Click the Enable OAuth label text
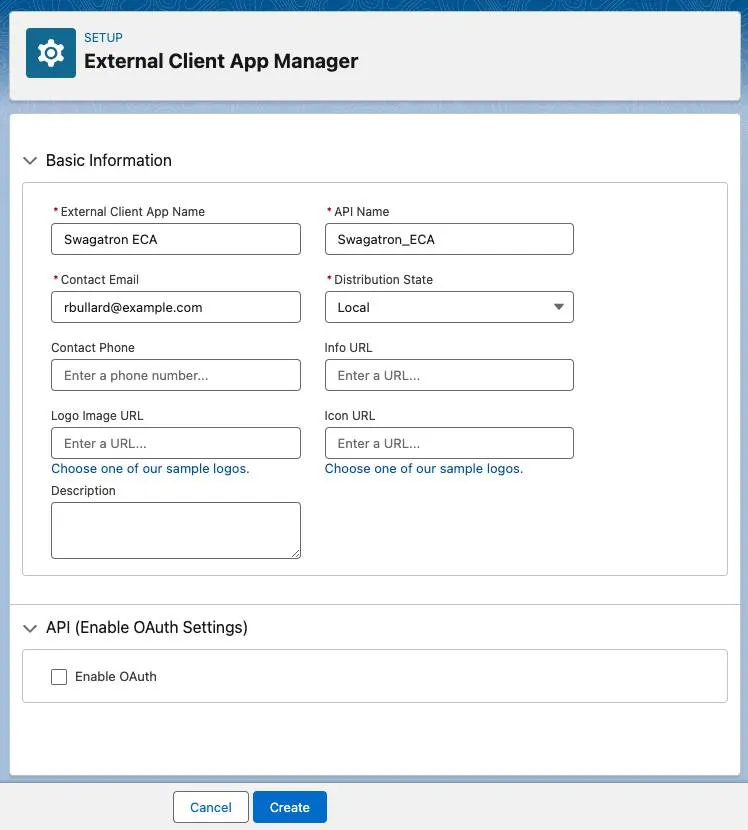748x830 pixels. coord(116,676)
